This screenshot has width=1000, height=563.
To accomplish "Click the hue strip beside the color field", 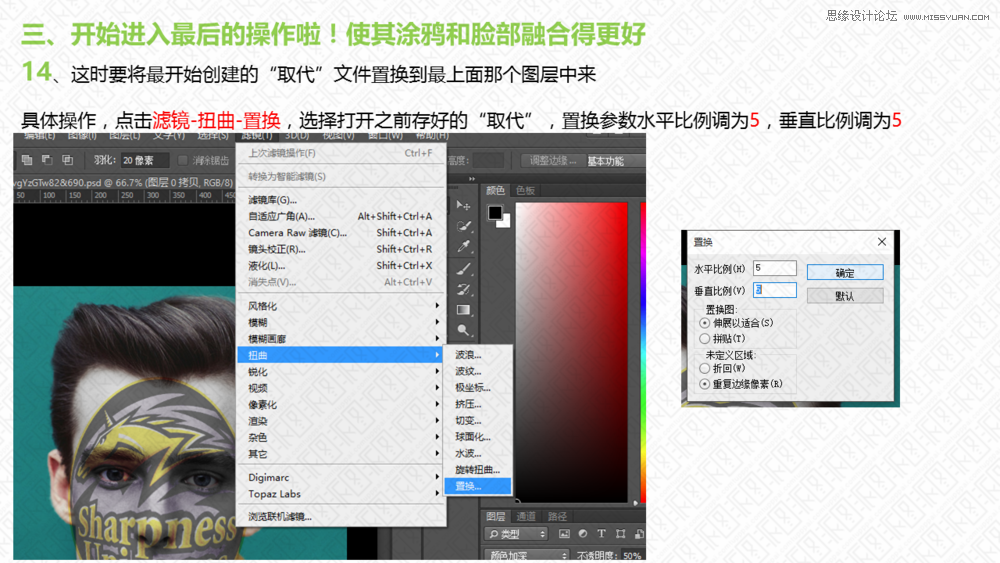I will [x=643, y=353].
